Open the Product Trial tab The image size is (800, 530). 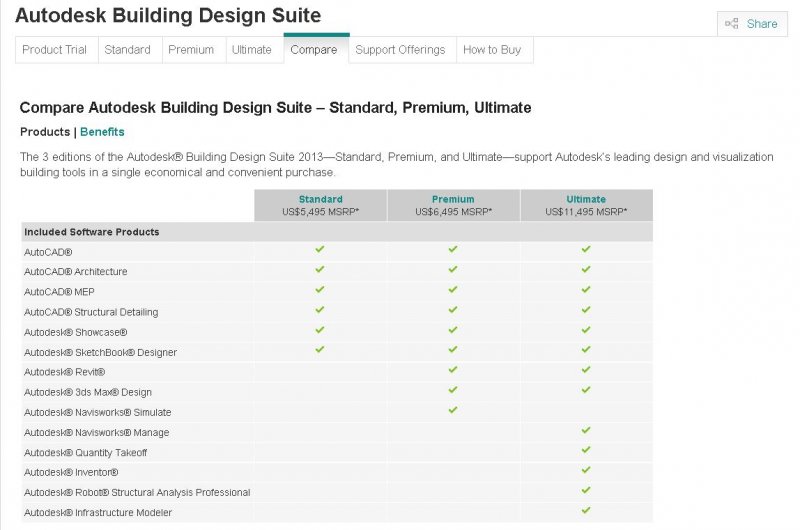click(x=55, y=50)
